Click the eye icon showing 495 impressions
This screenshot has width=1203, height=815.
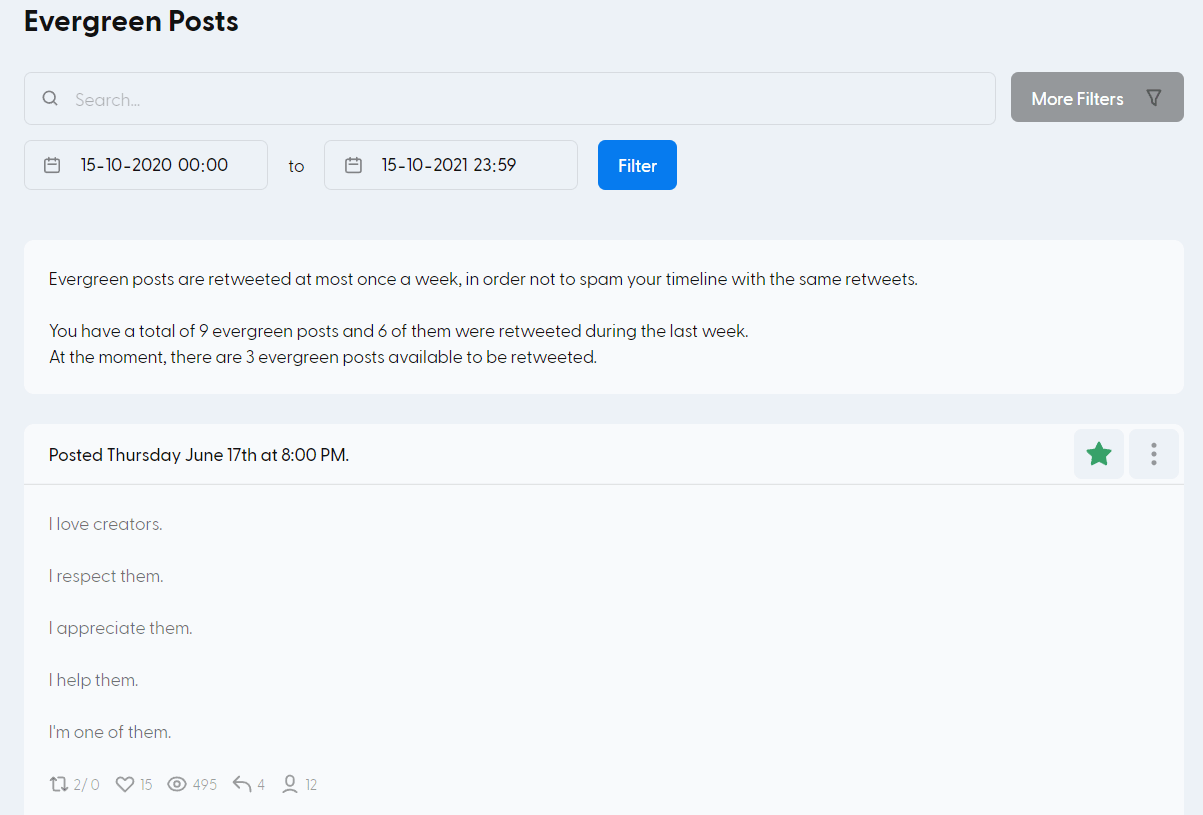coord(178,784)
